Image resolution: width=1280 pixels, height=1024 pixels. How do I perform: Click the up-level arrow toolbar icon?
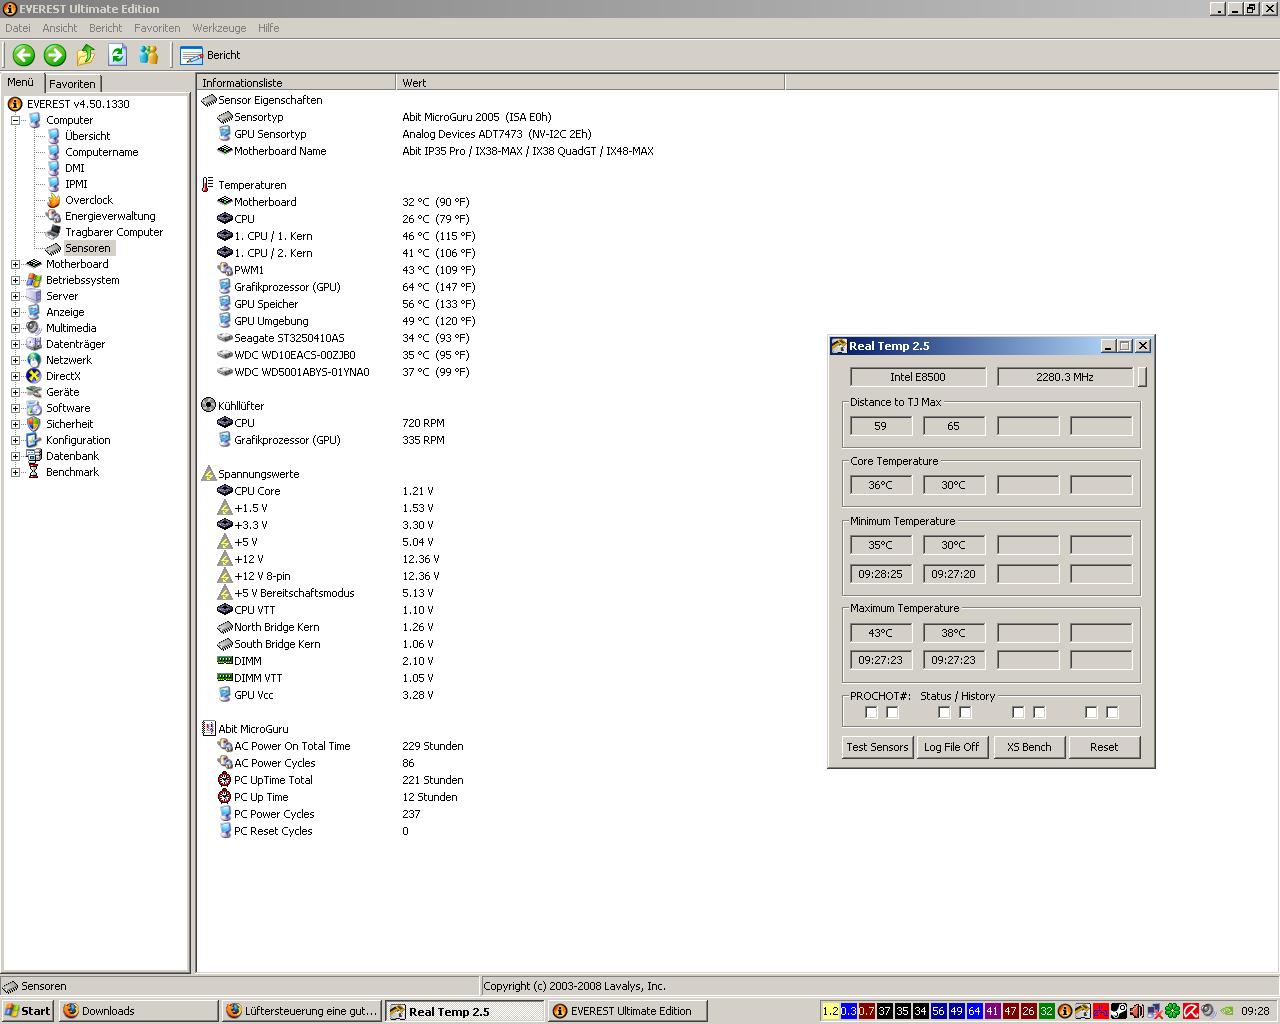86,55
